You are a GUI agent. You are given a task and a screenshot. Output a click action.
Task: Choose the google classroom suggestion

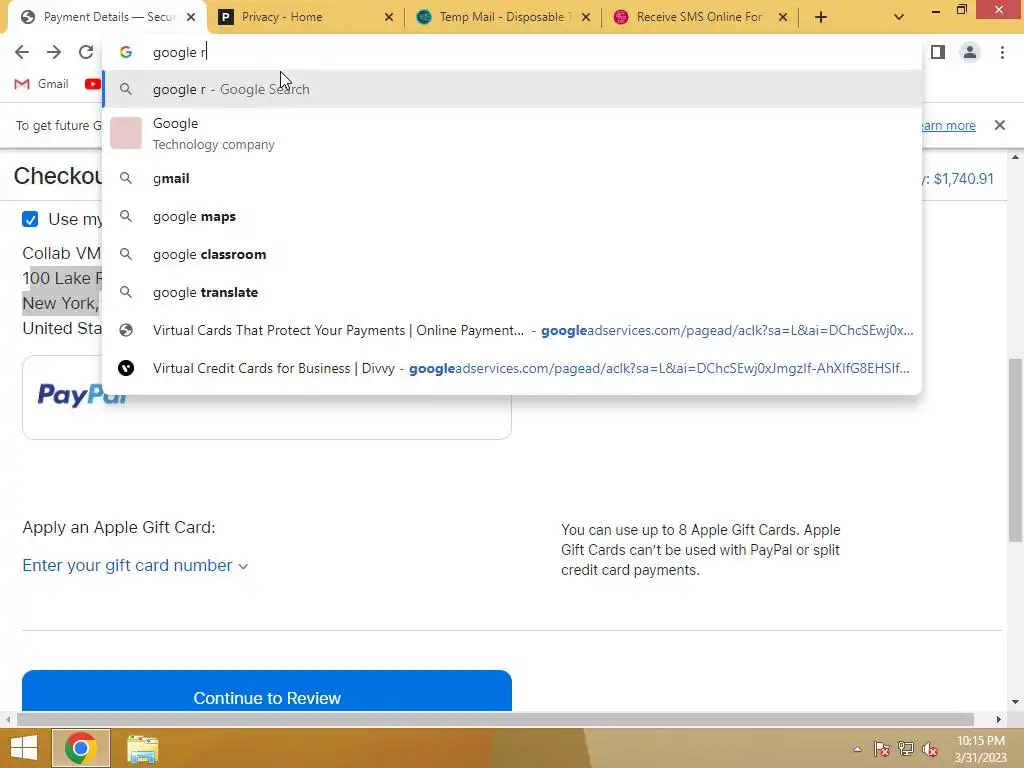(512, 254)
